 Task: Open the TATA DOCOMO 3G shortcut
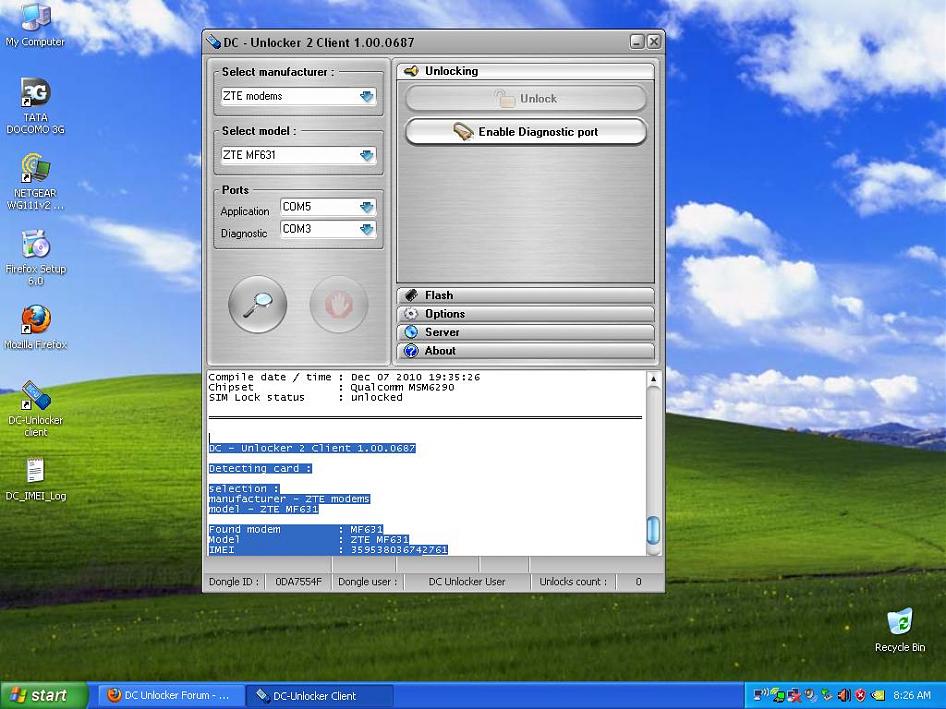coord(35,94)
